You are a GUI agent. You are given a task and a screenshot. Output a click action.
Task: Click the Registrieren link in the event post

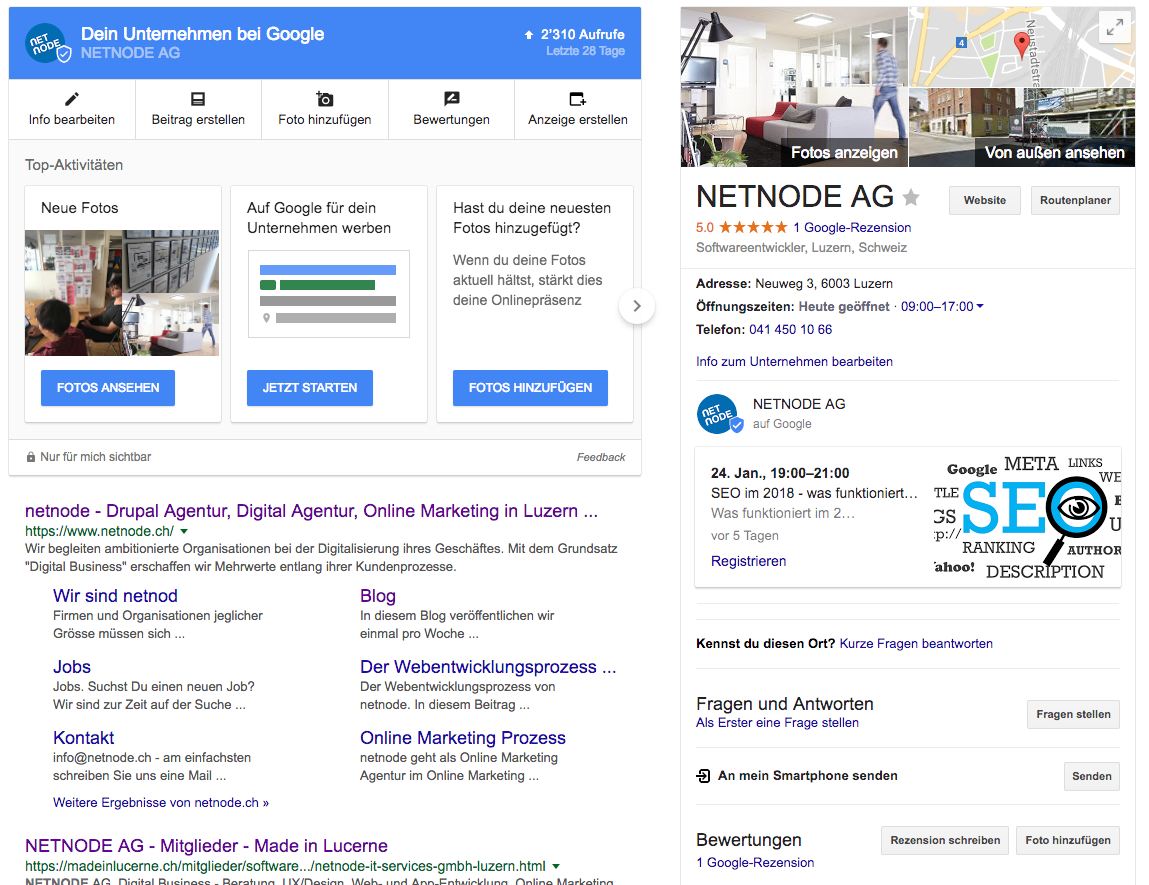[748, 561]
